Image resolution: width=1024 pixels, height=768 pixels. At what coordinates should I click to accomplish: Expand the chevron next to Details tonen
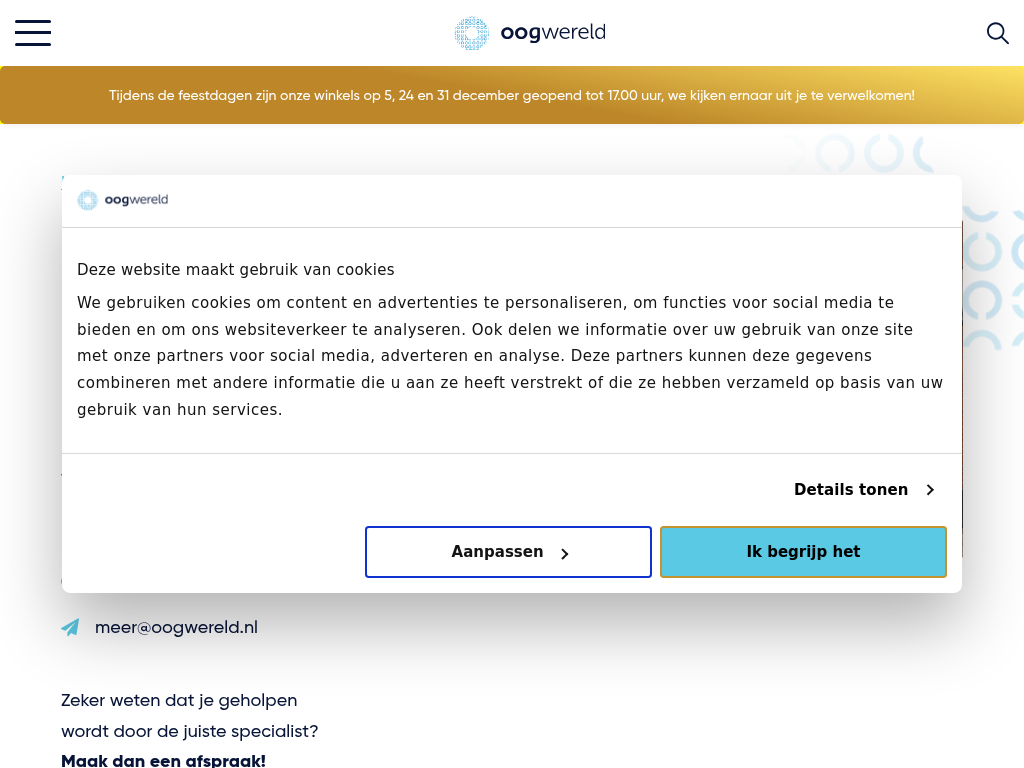coord(930,490)
